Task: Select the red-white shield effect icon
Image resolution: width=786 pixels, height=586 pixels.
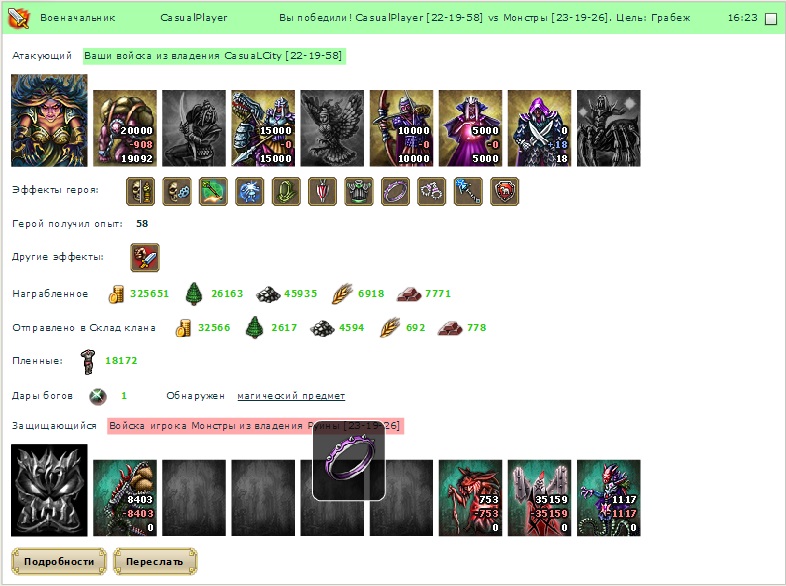Action: pos(322,191)
